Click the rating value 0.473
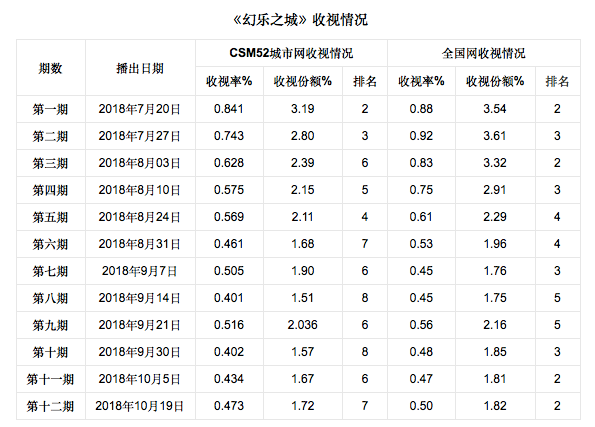595x427 pixels. [x=229, y=406]
